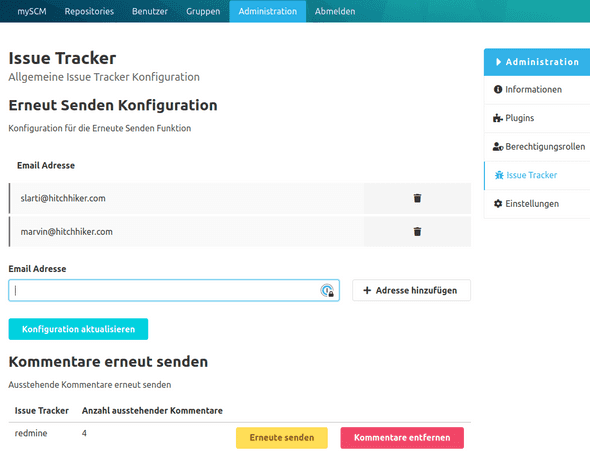Open Einstellungen in the sidebar

tap(537, 204)
